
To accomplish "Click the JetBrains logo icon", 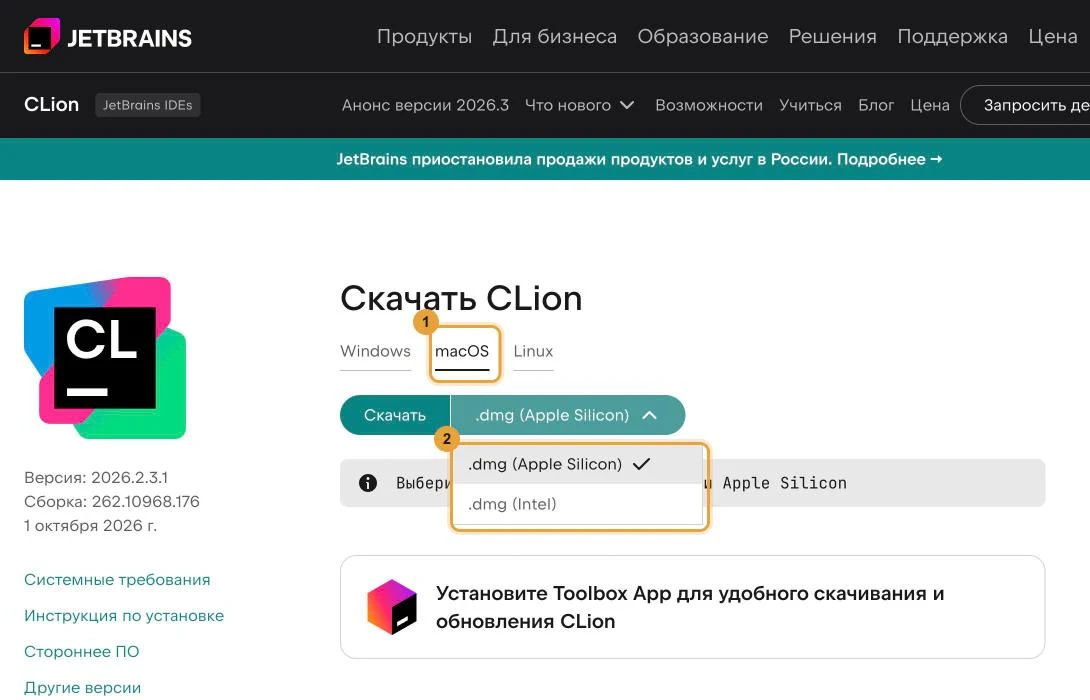I will coord(42,36).
